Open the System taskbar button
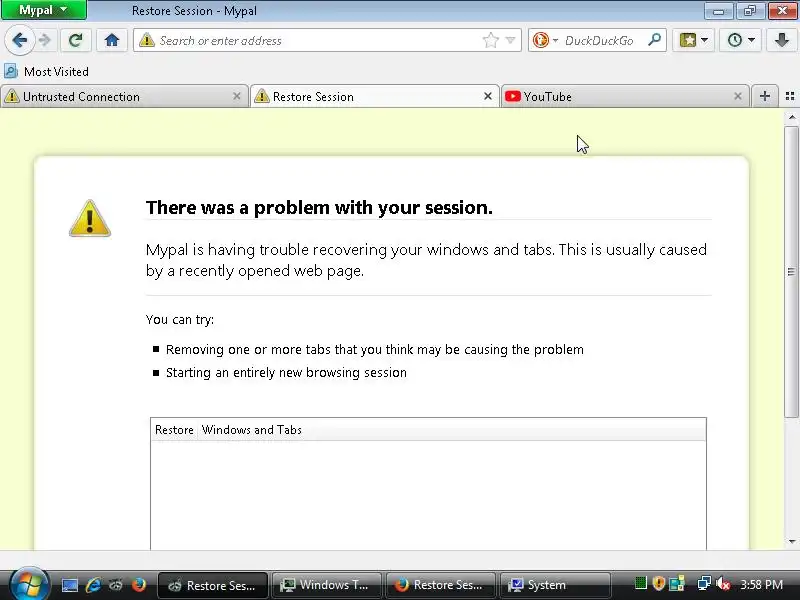 pyautogui.click(x=555, y=585)
